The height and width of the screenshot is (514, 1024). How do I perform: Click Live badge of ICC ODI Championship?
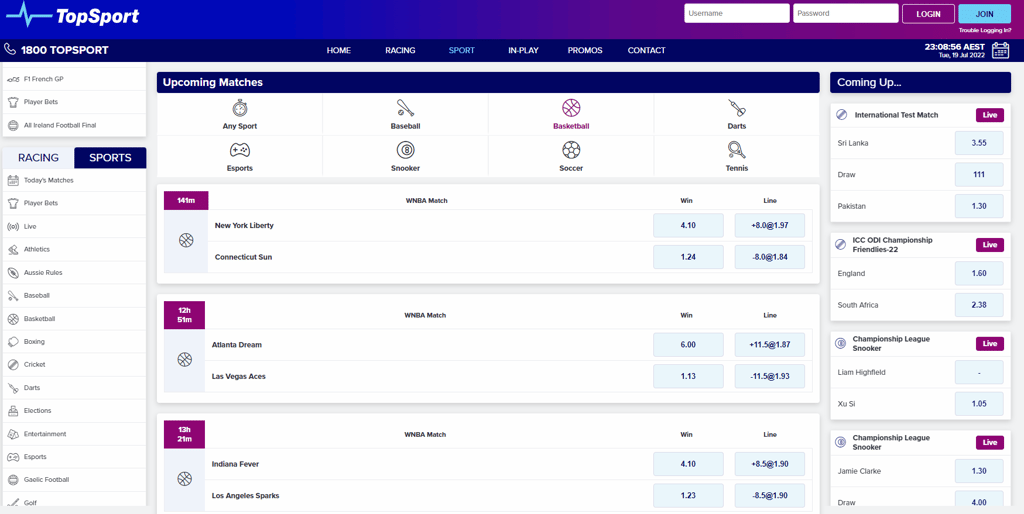pyautogui.click(x=990, y=245)
